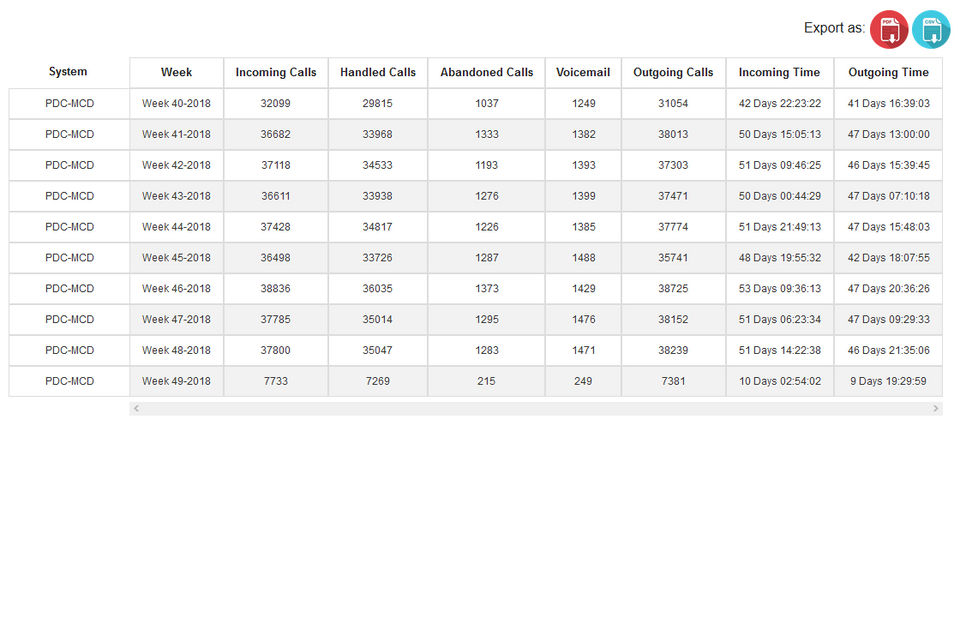Viewport: 960px width, 629px height.
Task: Select the Week 40-2018 cell
Action: pos(176,104)
